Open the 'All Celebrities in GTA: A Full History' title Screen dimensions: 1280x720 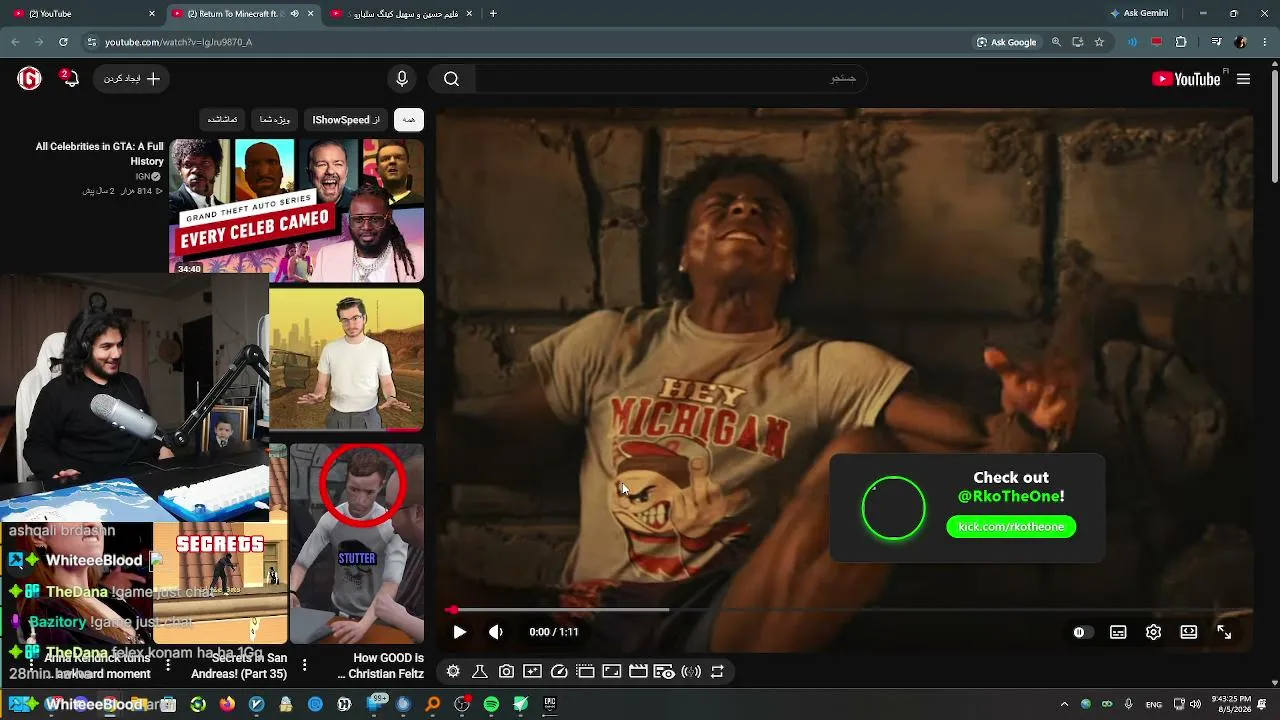[x=99, y=154]
